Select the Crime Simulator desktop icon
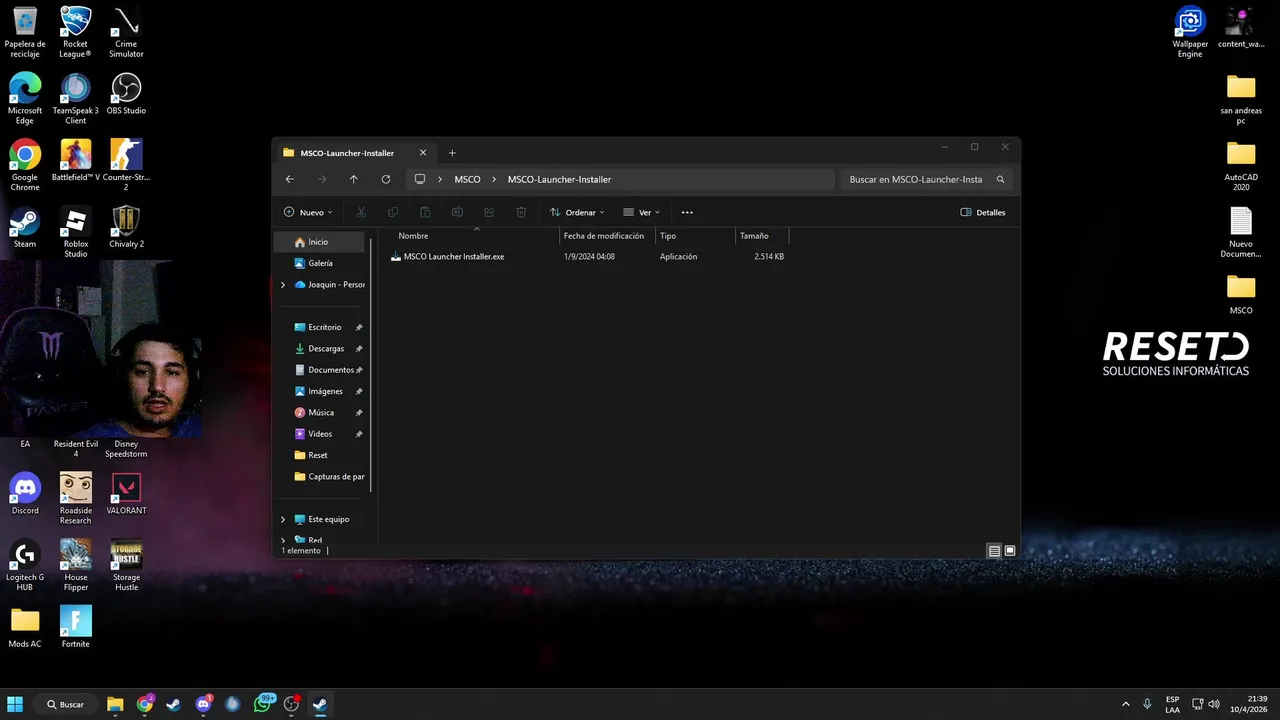1280x720 pixels. 126,32
